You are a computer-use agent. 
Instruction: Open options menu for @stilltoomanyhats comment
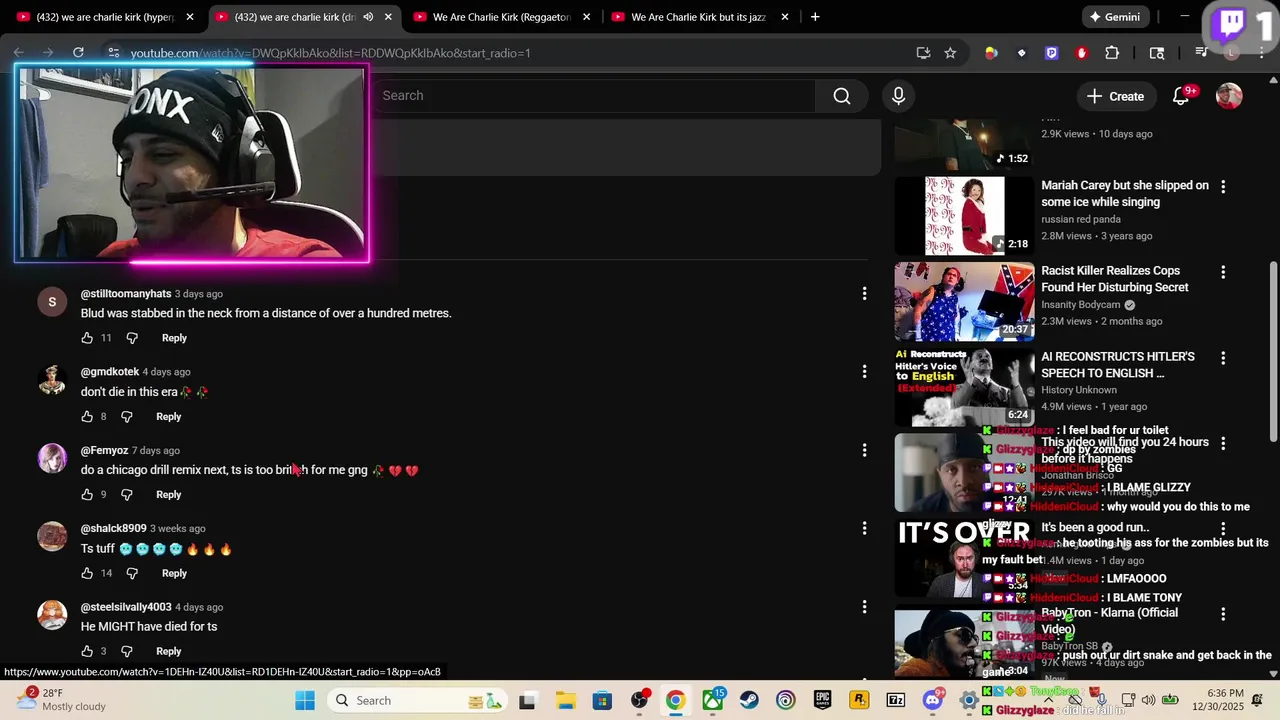coord(864,293)
